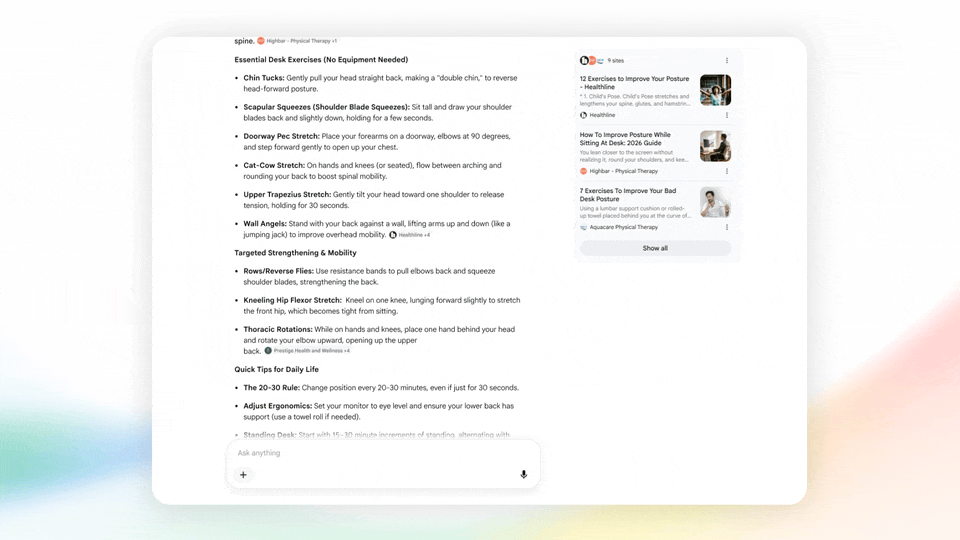Focus the Ask anything input field

(x=383, y=453)
